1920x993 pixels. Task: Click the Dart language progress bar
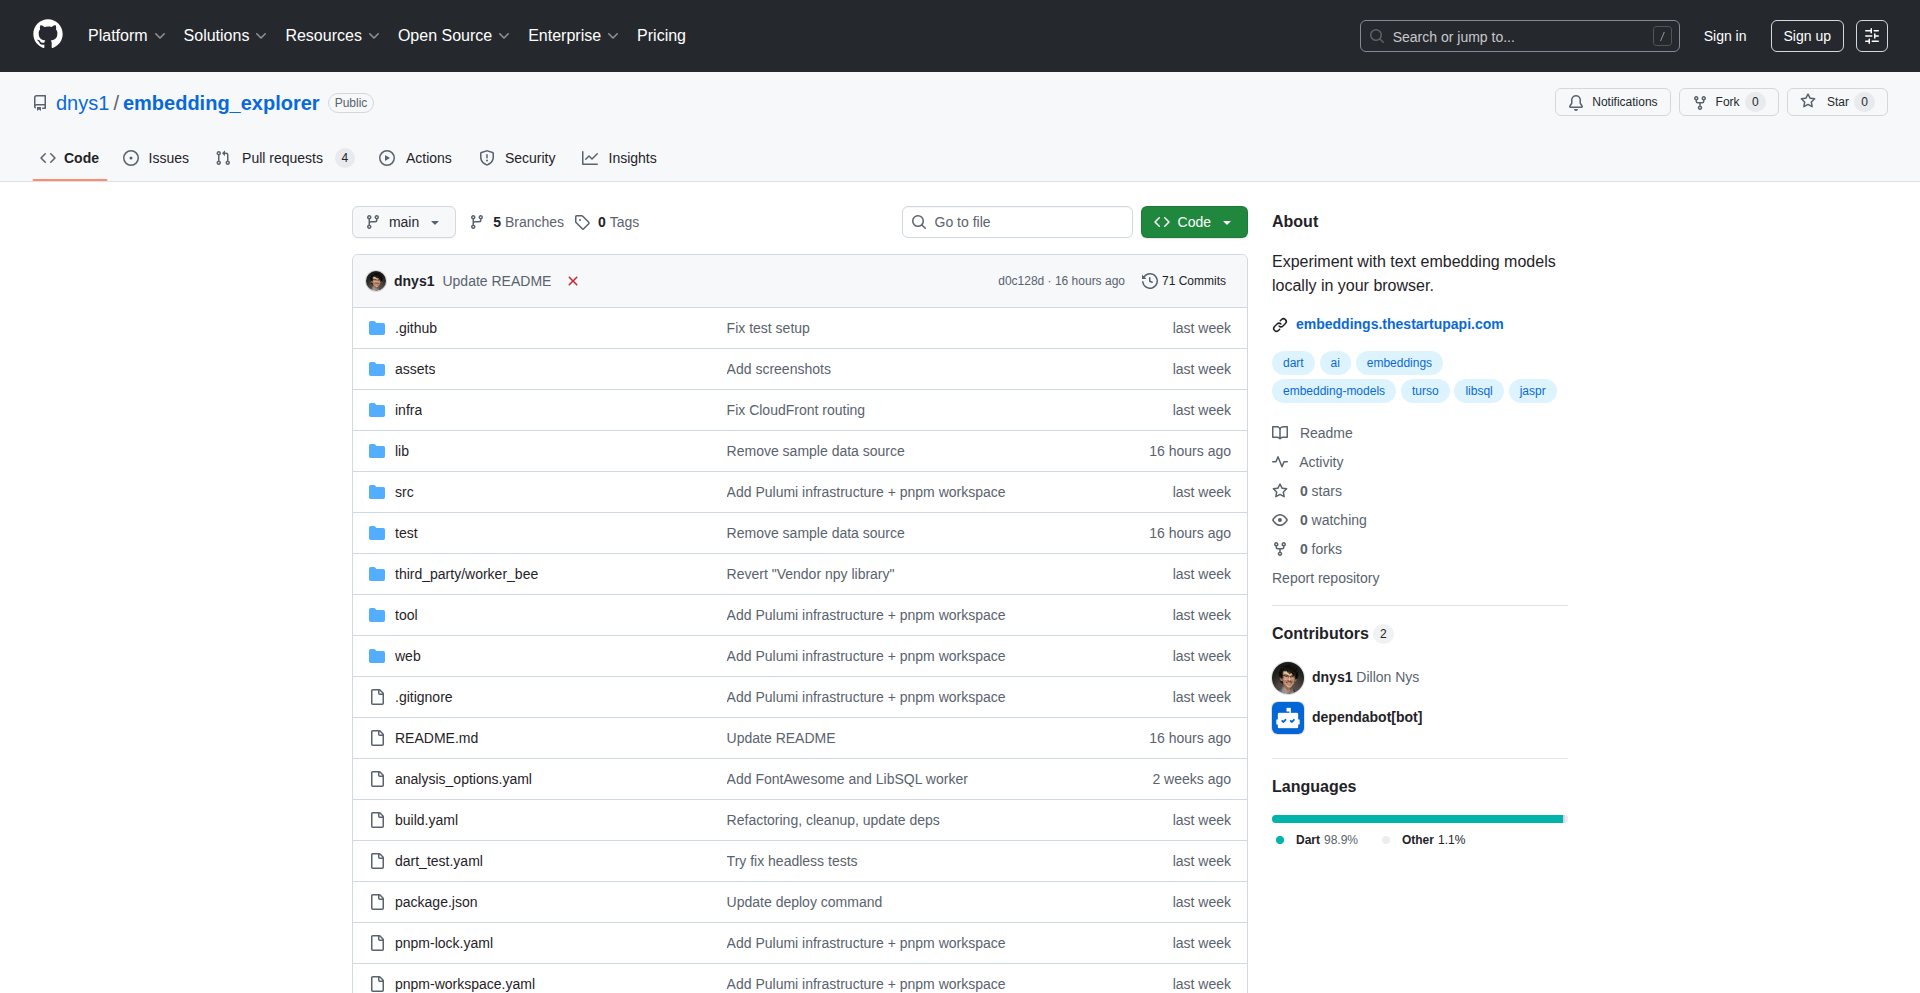(1417, 819)
